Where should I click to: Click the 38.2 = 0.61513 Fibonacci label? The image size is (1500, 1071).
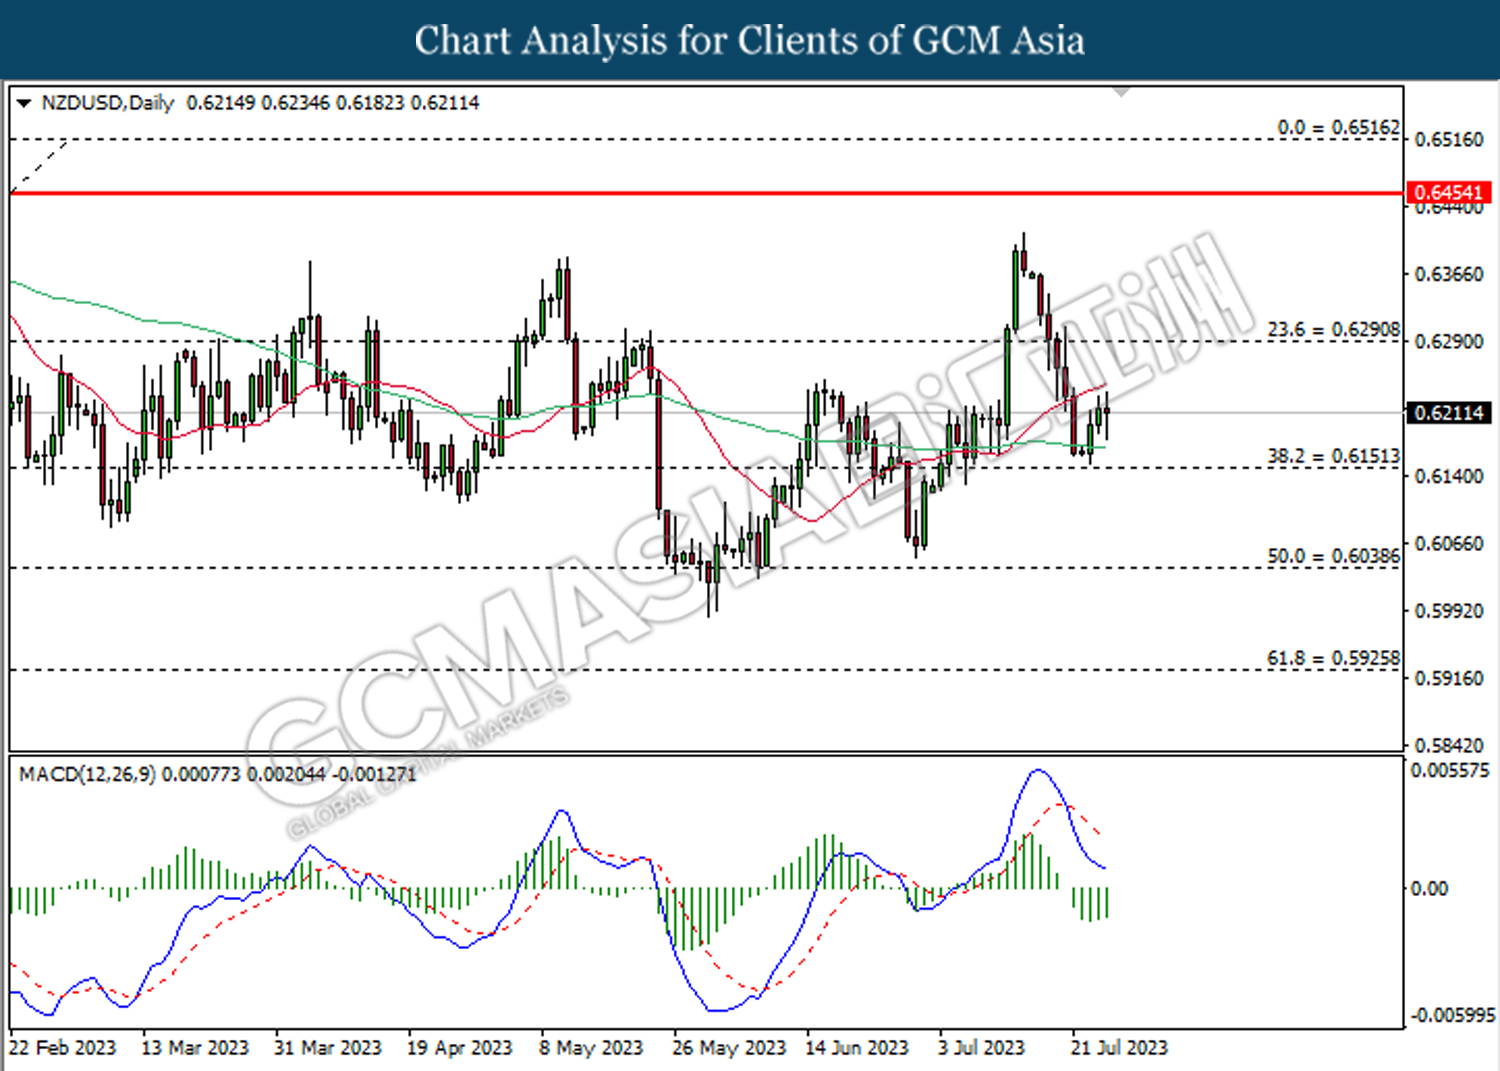click(1334, 456)
